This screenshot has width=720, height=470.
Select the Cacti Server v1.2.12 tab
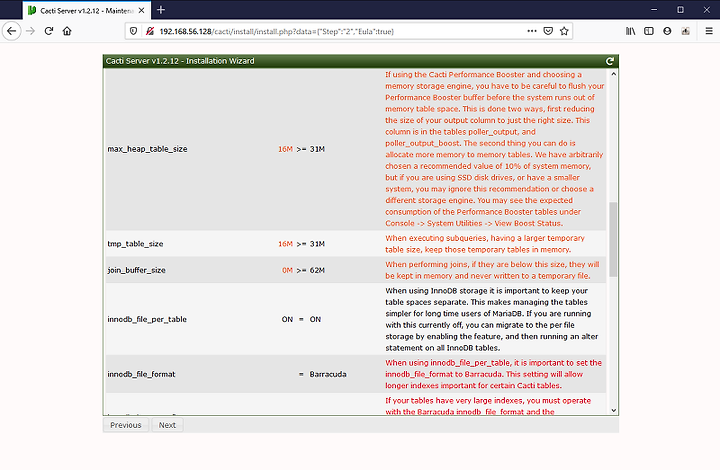pos(86,10)
